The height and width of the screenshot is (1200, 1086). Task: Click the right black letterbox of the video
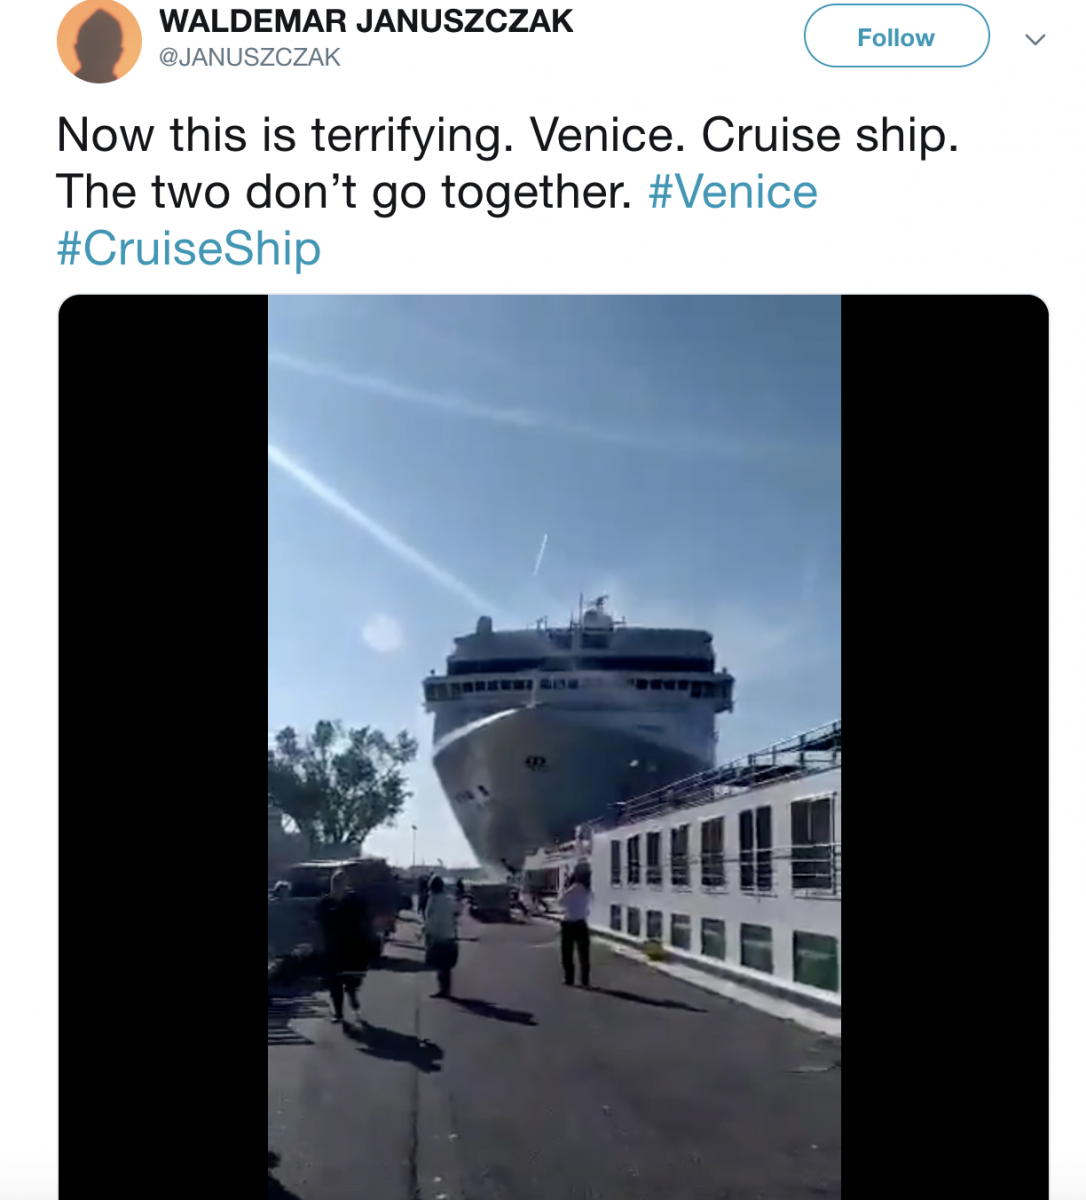944,746
